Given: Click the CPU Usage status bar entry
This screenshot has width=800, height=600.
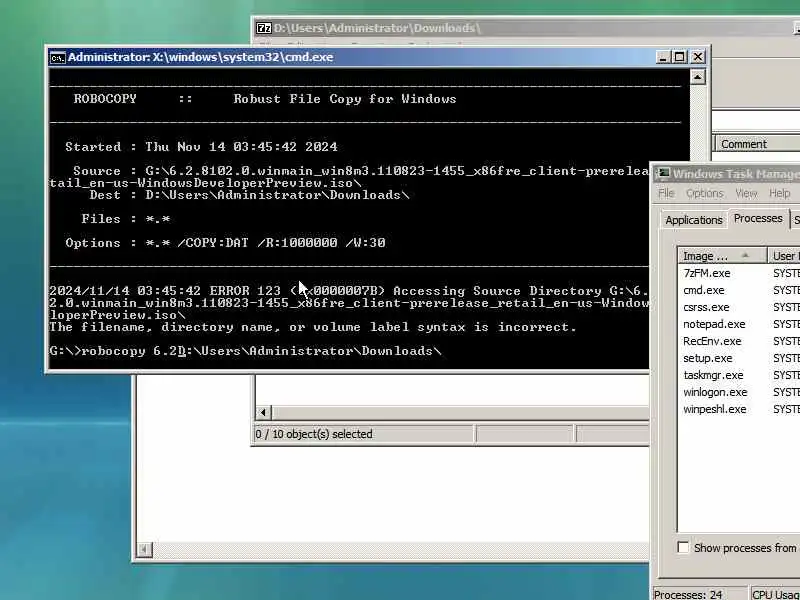Looking at the screenshot, I should [776, 594].
